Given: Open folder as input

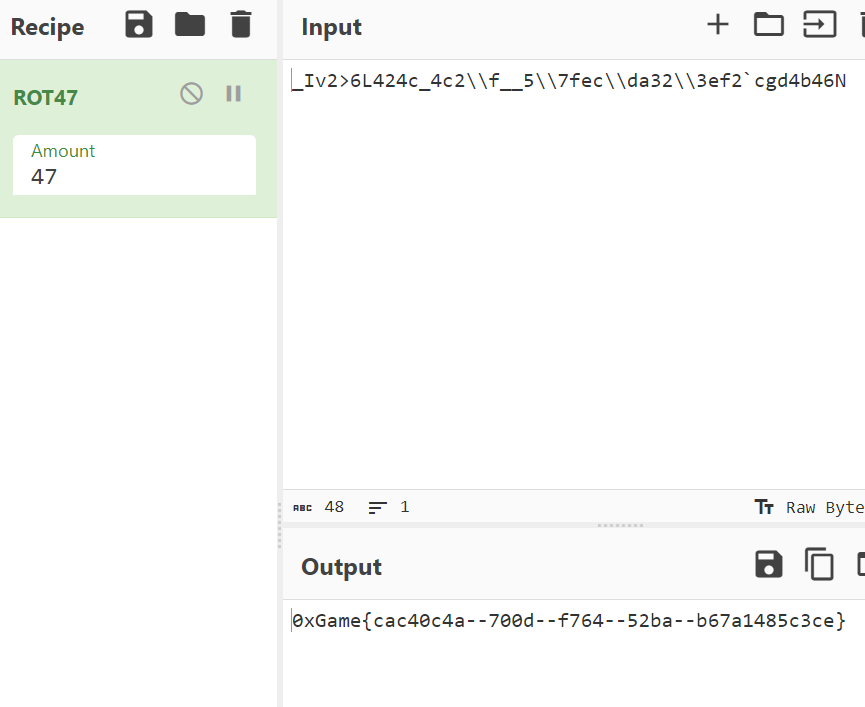Looking at the screenshot, I should pyautogui.click(x=768, y=25).
